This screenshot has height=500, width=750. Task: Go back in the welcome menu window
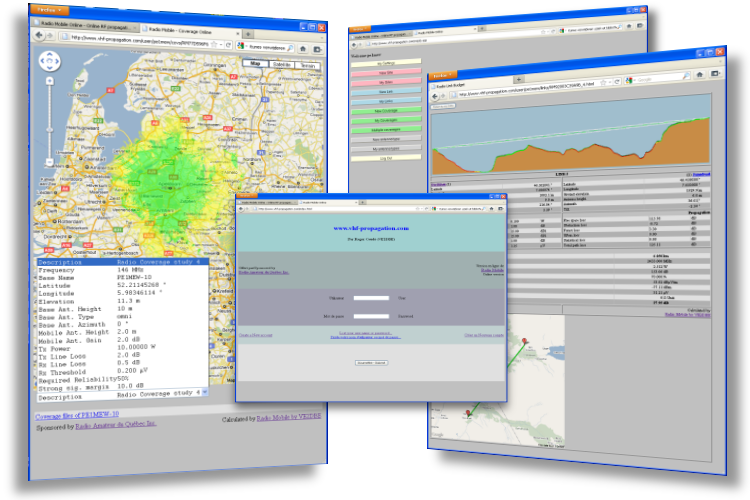[354, 44]
